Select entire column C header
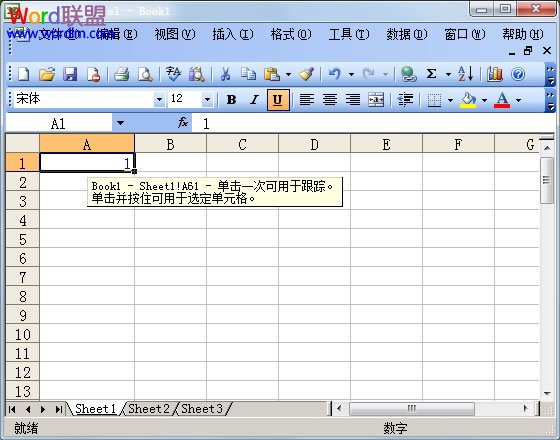 point(242,144)
